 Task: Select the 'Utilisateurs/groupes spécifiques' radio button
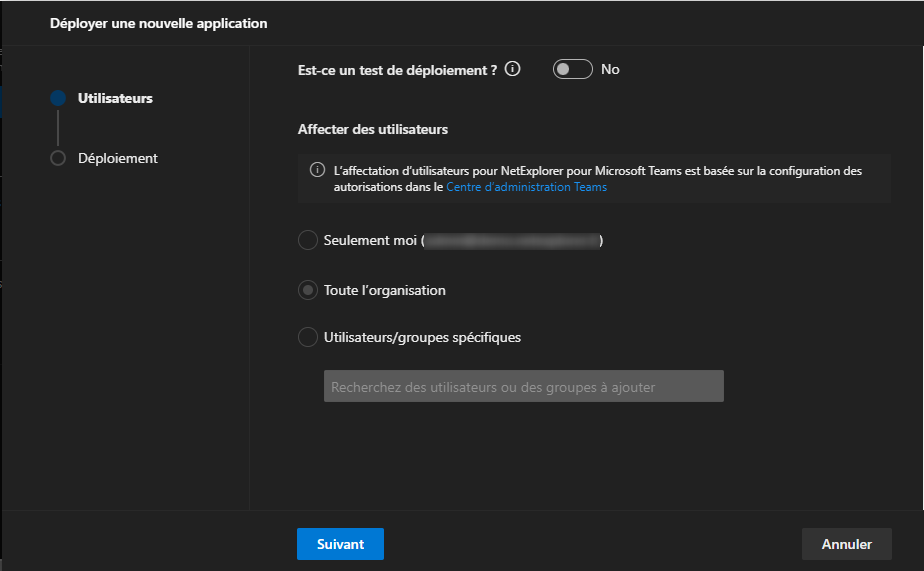point(308,337)
